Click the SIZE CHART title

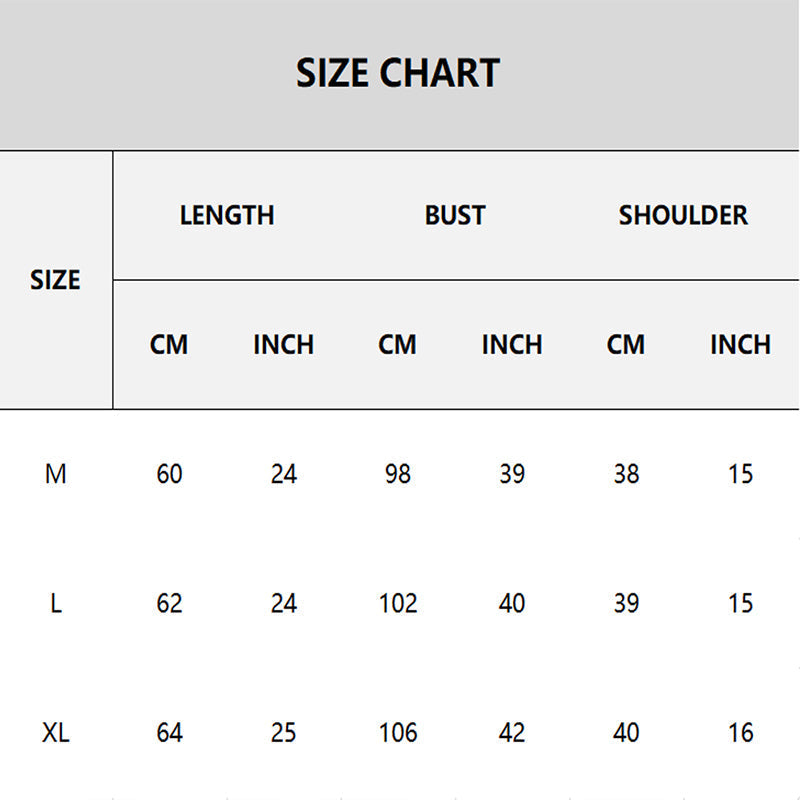(398, 73)
